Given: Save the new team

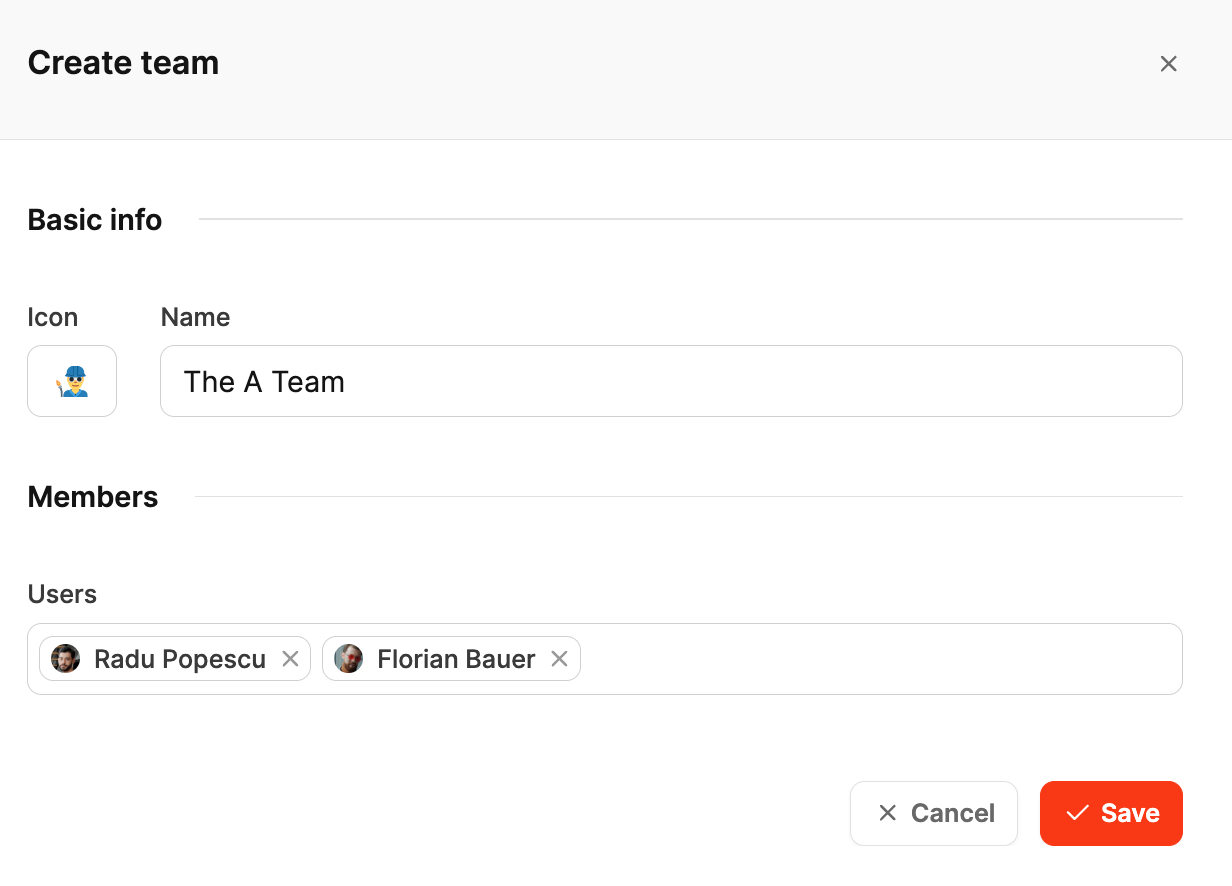Looking at the screenshot, I should tap(1111, 813).
